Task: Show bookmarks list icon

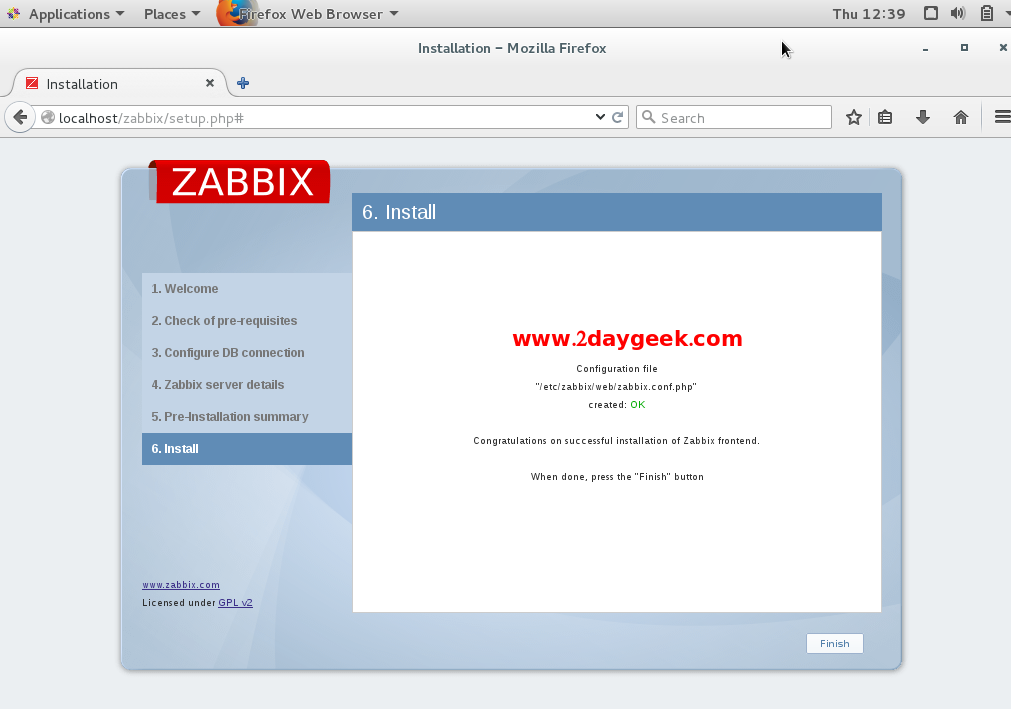Action: (885, 117)
